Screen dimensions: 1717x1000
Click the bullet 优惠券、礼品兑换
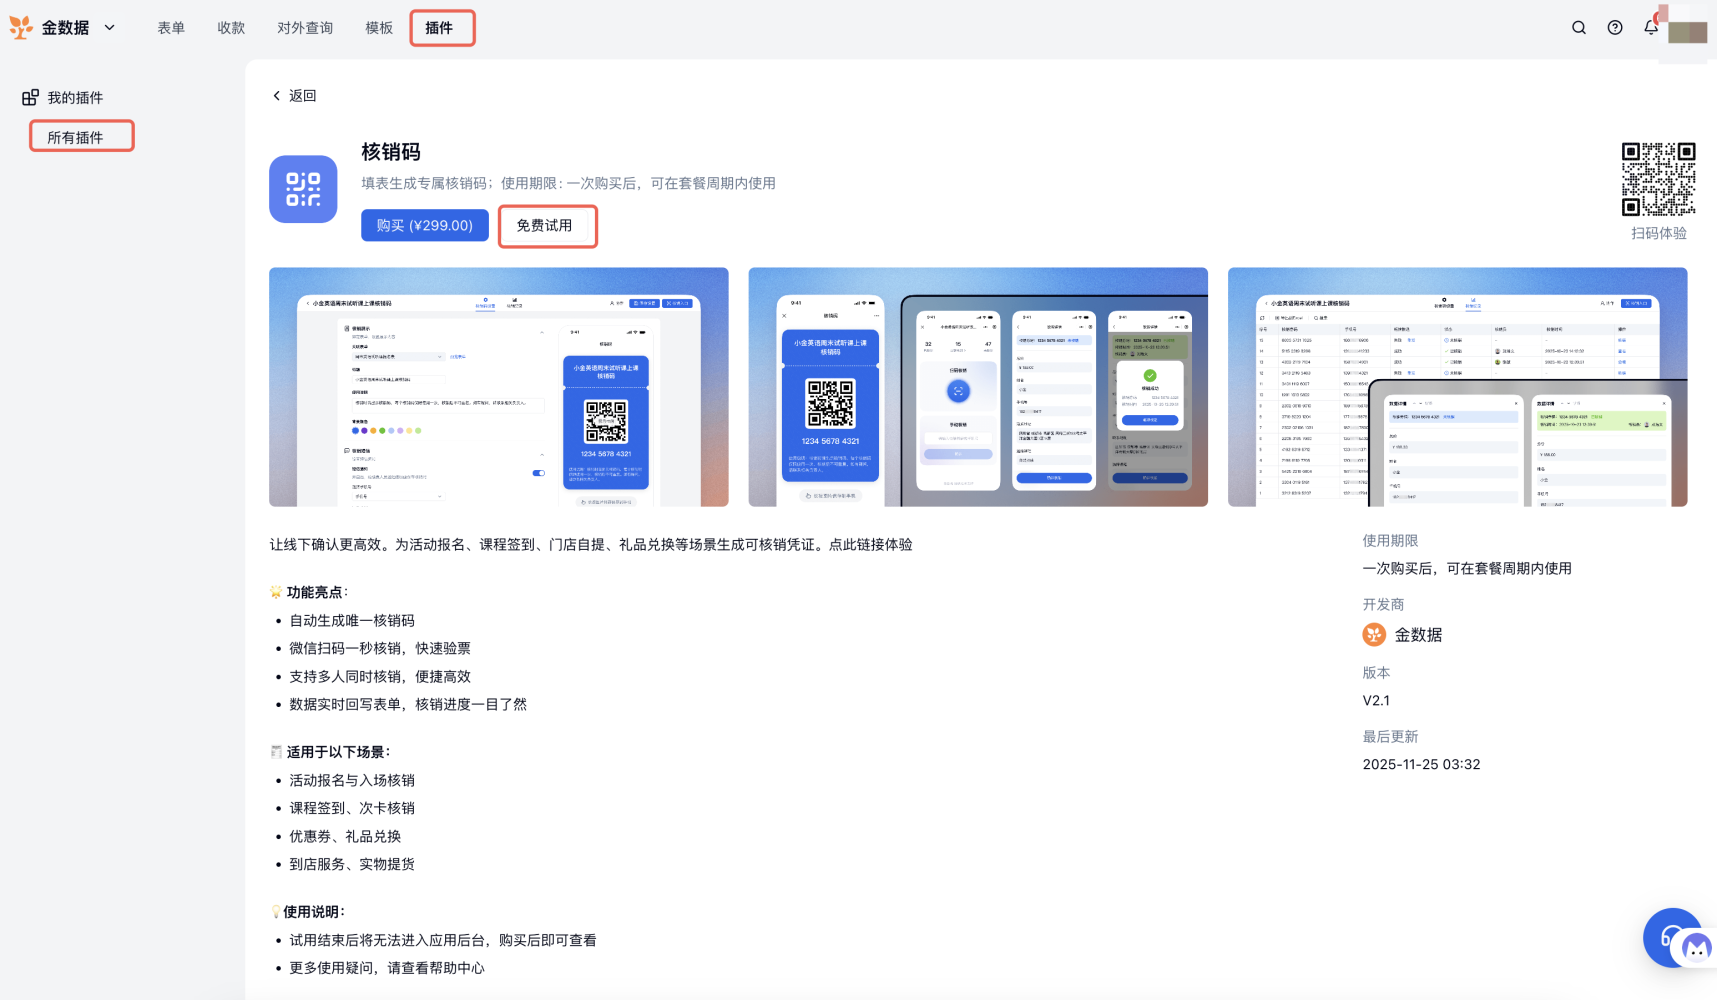point(345,837)
